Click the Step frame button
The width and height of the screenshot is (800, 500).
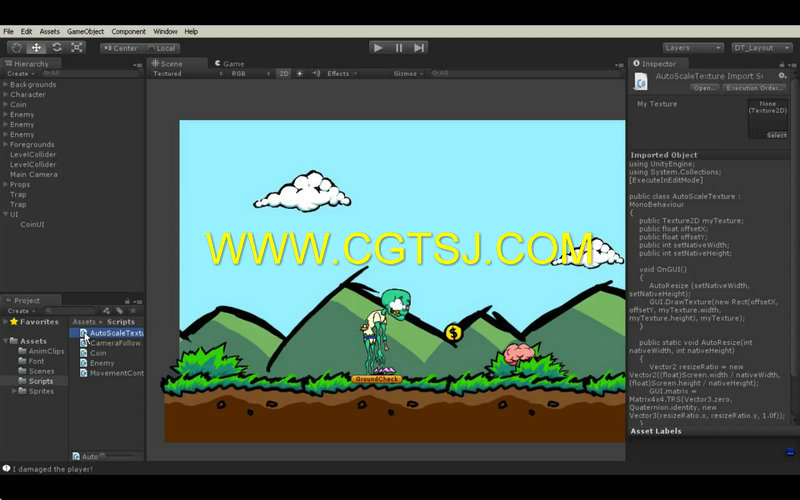click(x=418, y=47)
